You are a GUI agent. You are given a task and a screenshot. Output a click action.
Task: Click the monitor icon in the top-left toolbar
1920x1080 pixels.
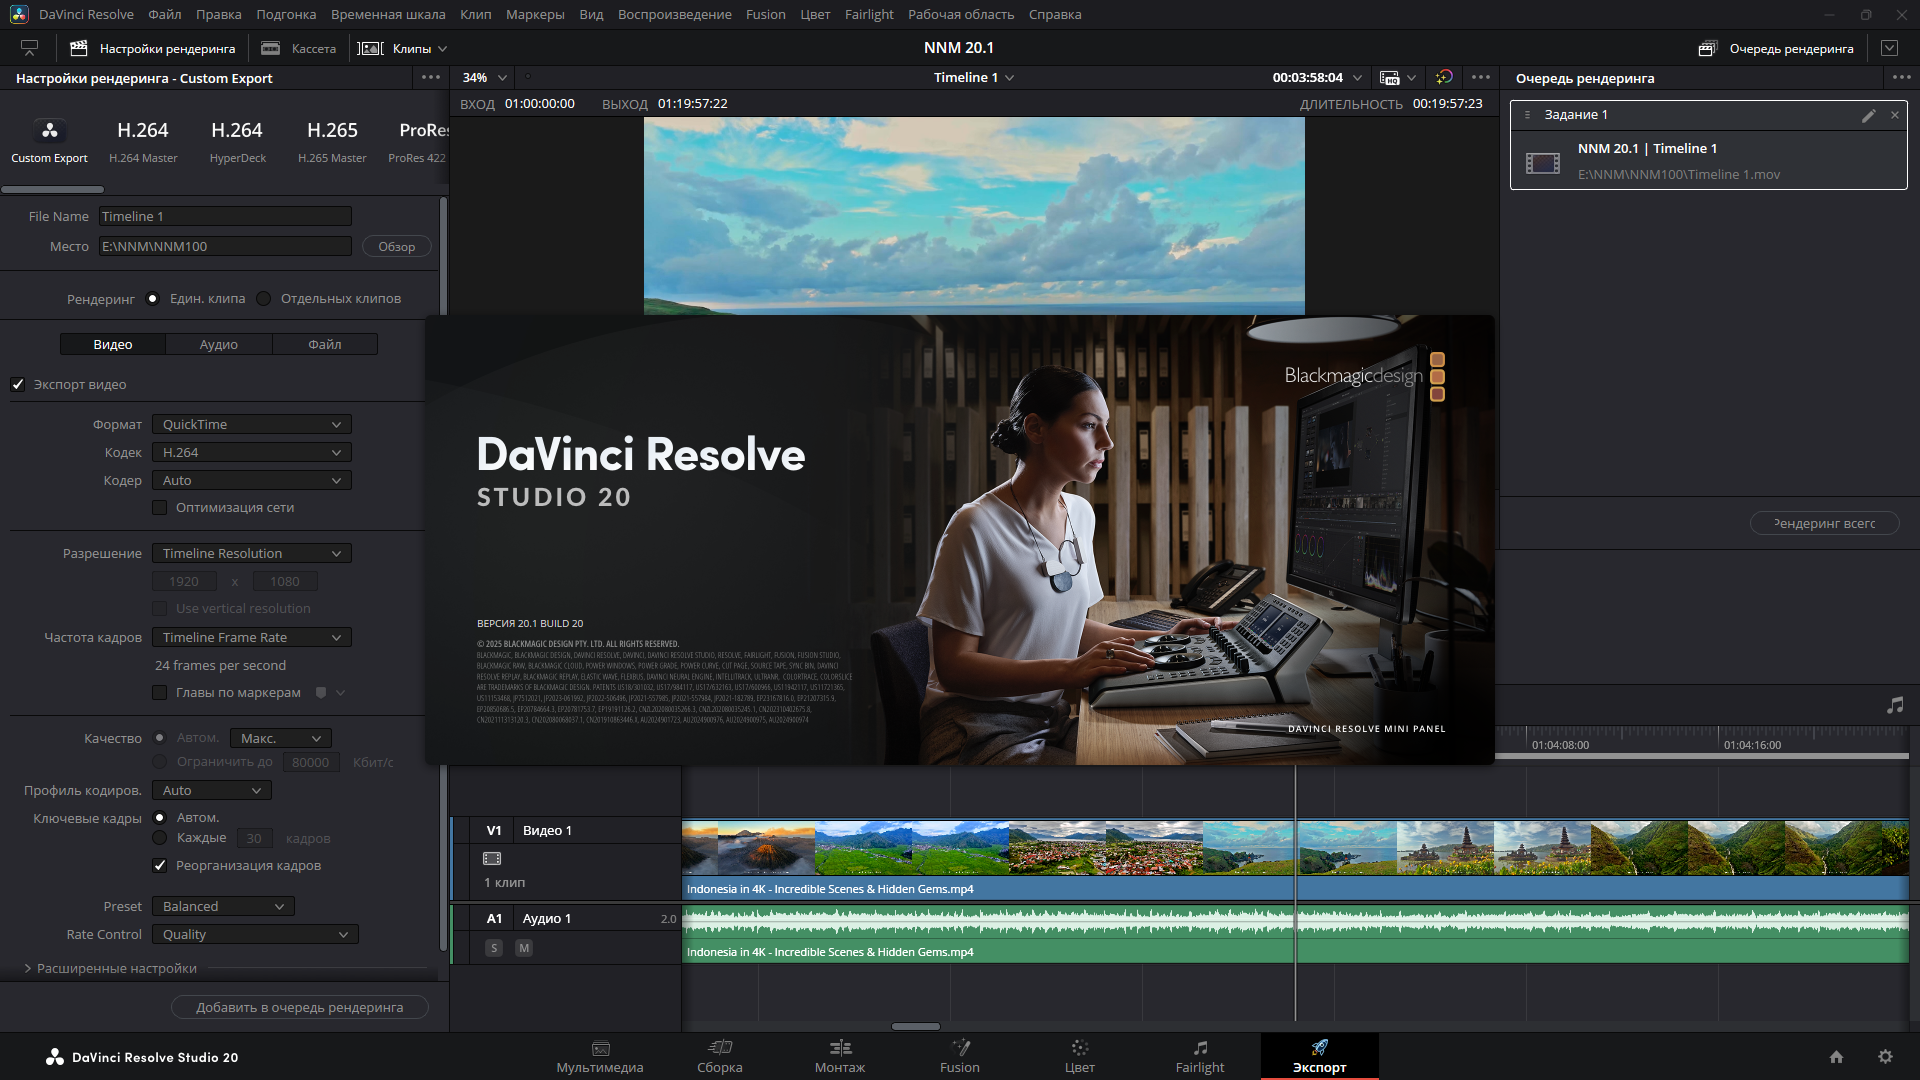pos(29,48)
